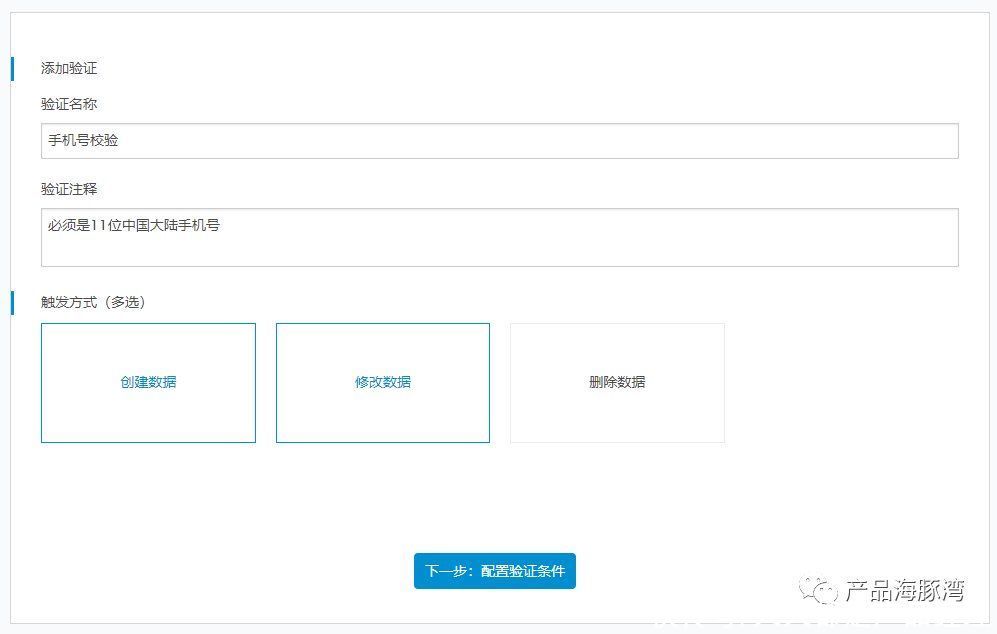This screenshot has width=997, height=634.
Task: Click the 验证注释 label
Action: (x=69, y=190)
